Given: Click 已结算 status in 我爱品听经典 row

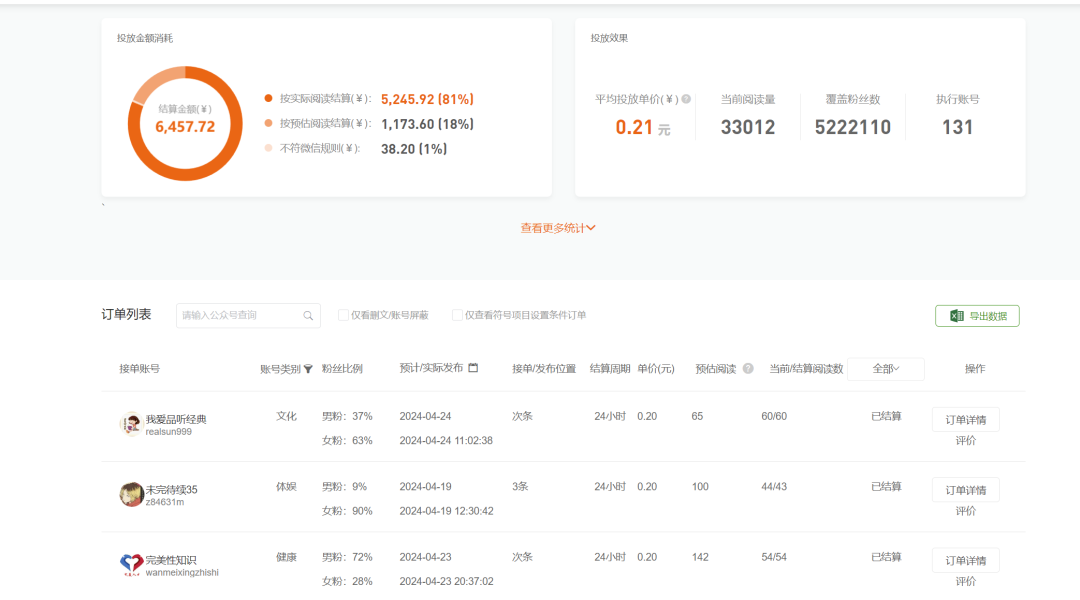Looking at the screenshot, I should pyautogui.click(x=886, y=416).
